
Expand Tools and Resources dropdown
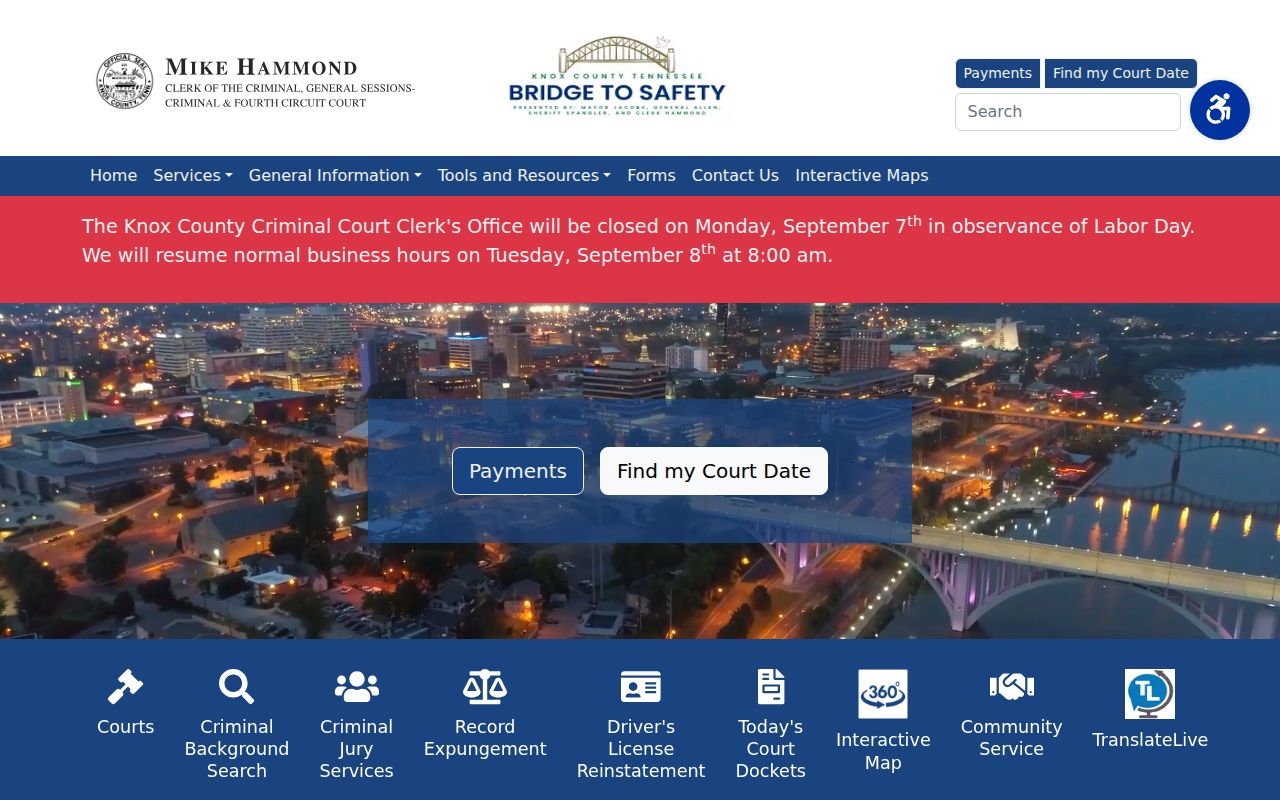524,175
